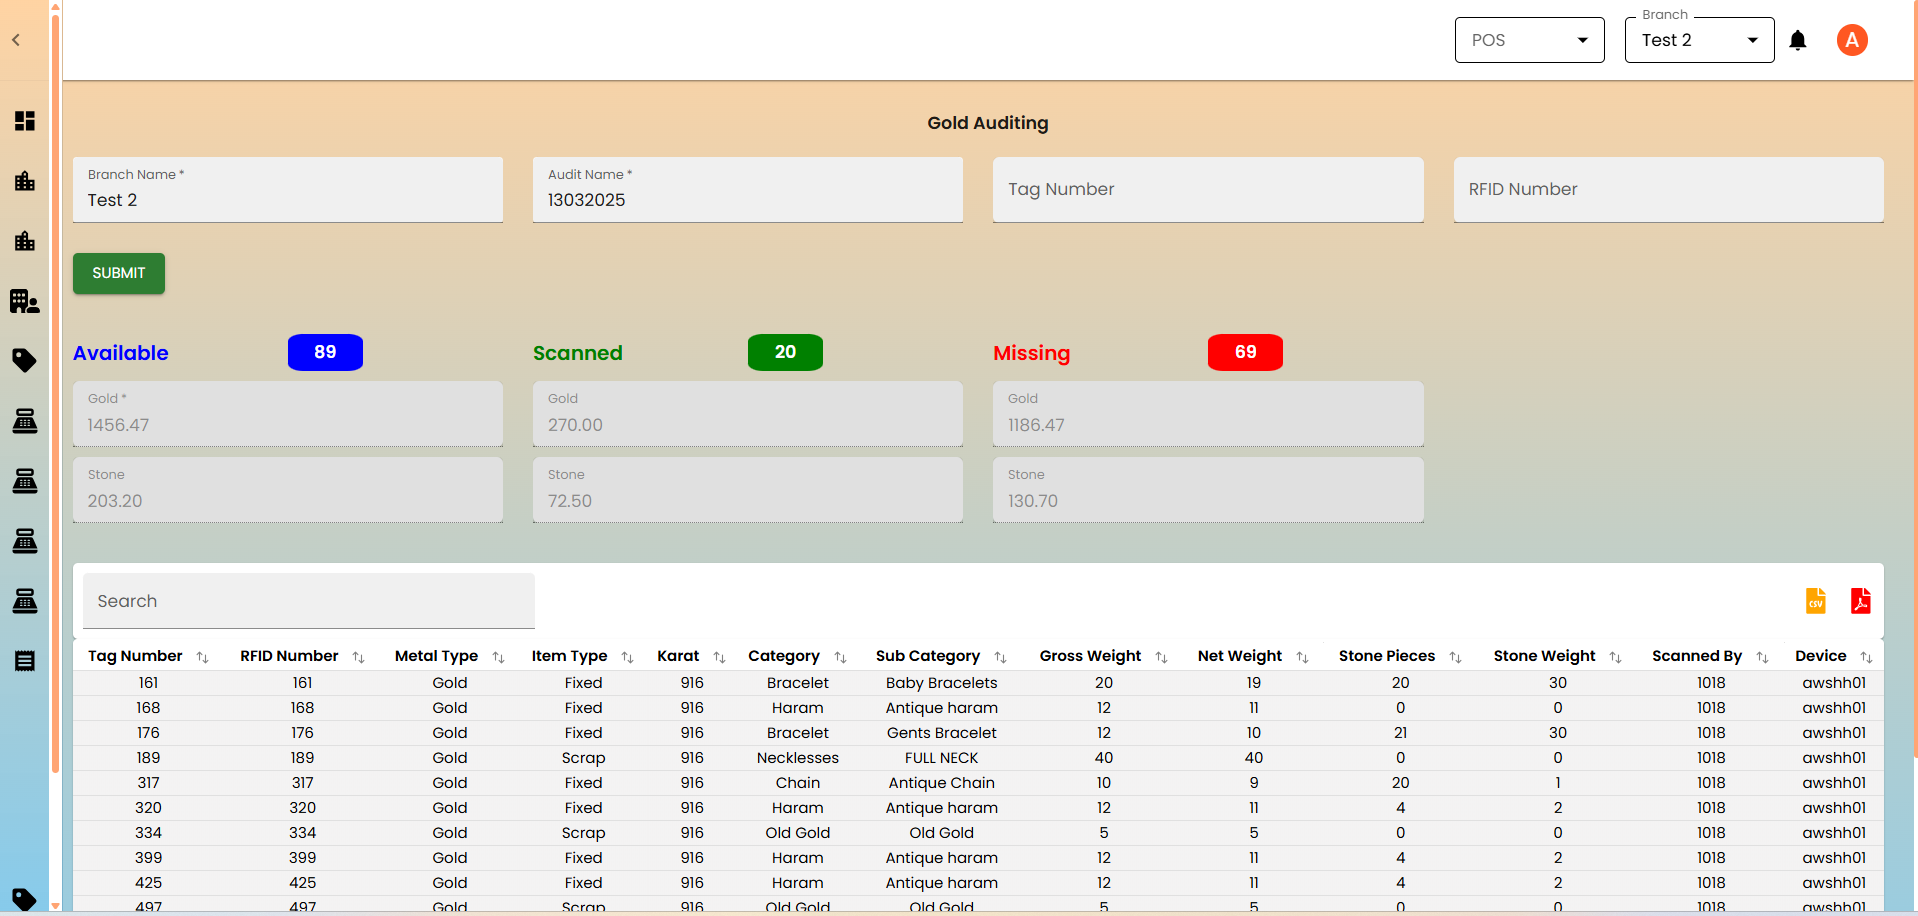Image resolution: width=1918 pixels, height=916 pixels.
Task: Sort by Net Weight column arrows
Action: (x=1302, y=657)
